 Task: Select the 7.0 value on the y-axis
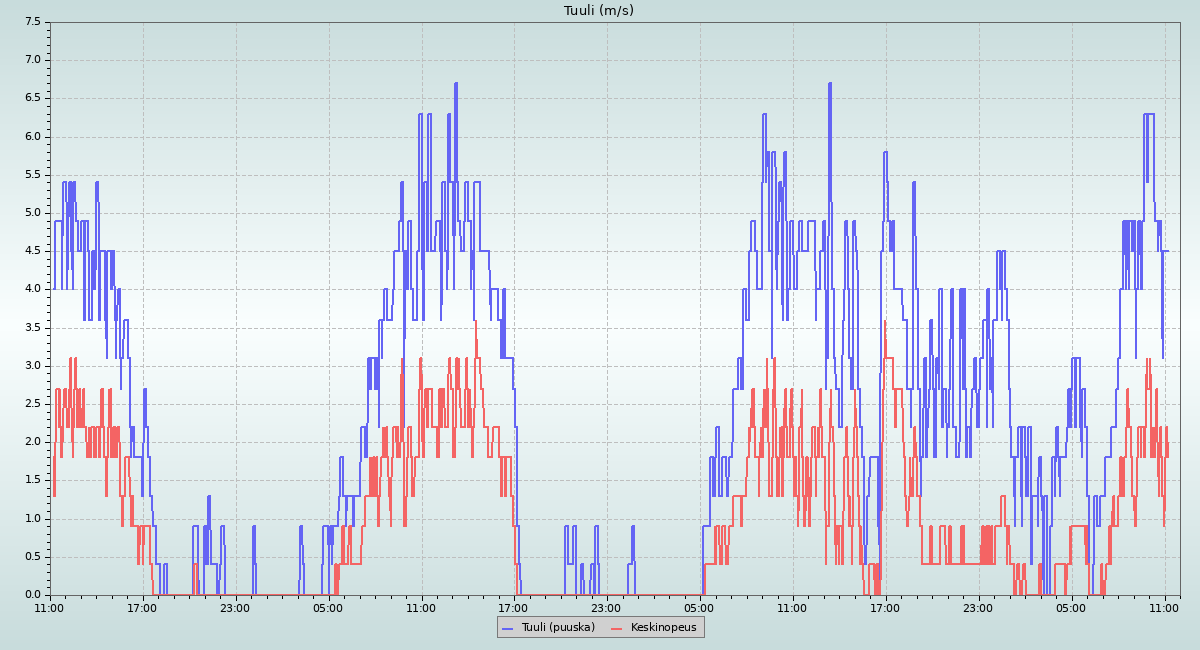32,60
